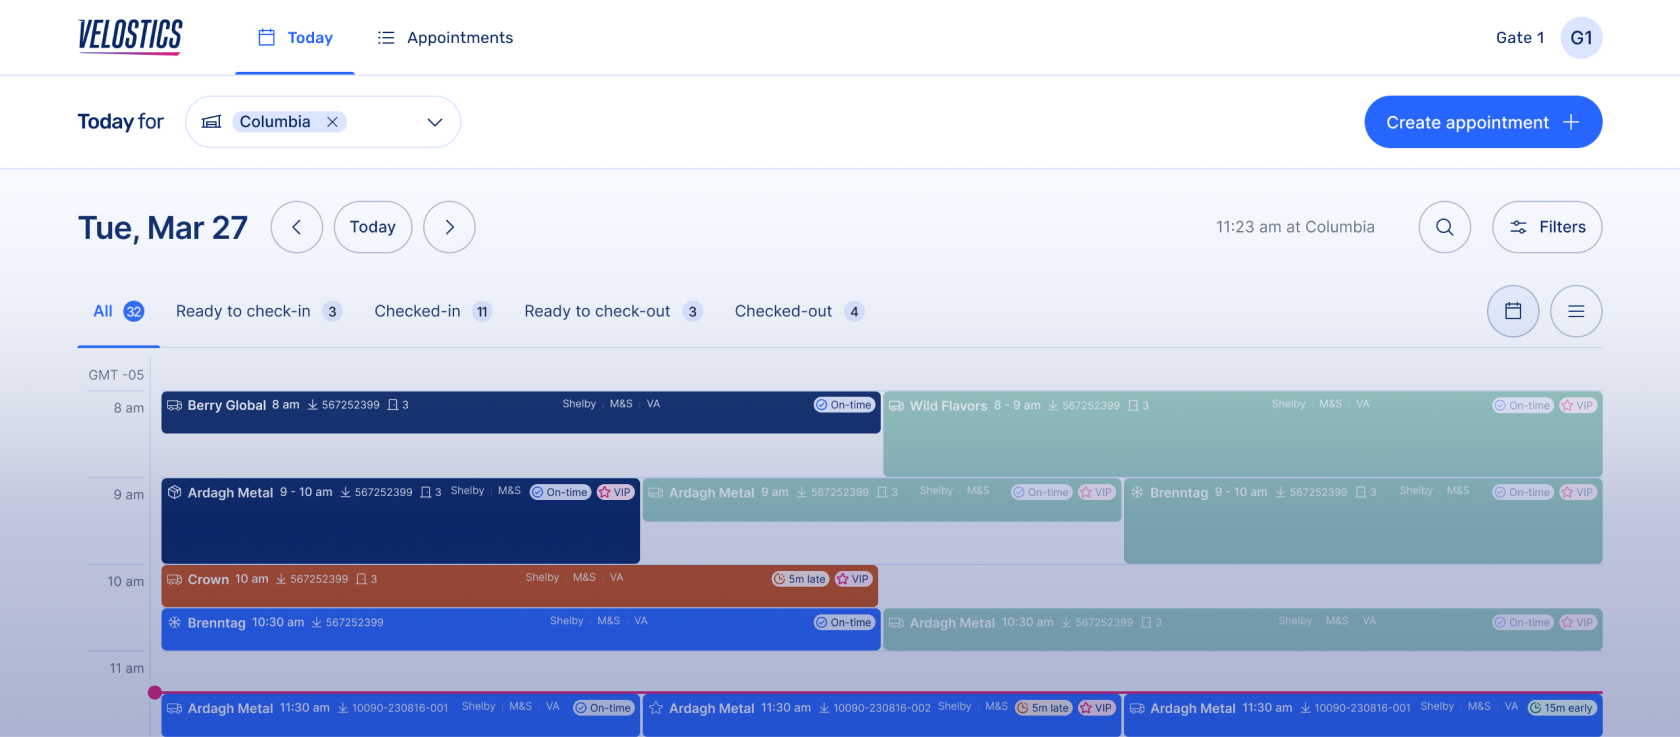Click 11:23 am at Columbia text
Screen dimensions: 1680x737
click(x=1295, y=227)
